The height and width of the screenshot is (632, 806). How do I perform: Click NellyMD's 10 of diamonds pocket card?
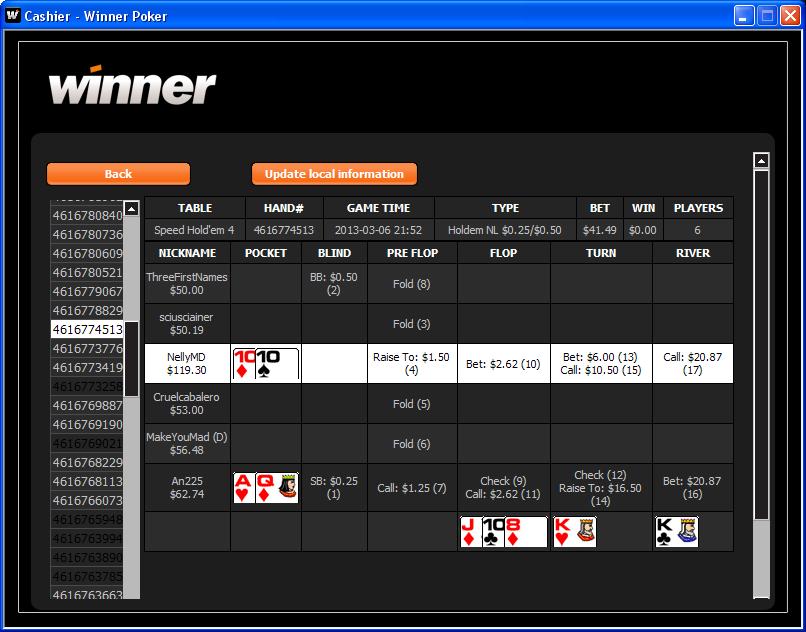click(x=244, y=365)
